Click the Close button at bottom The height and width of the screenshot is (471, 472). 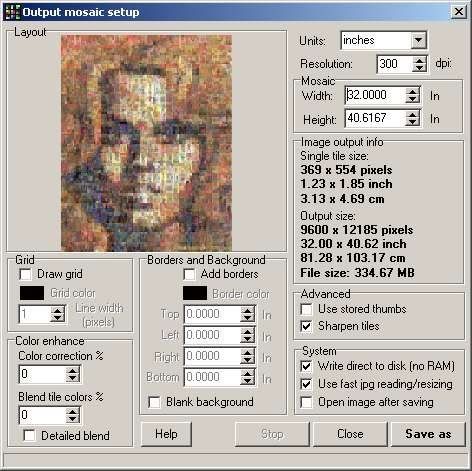coord(350,434)
